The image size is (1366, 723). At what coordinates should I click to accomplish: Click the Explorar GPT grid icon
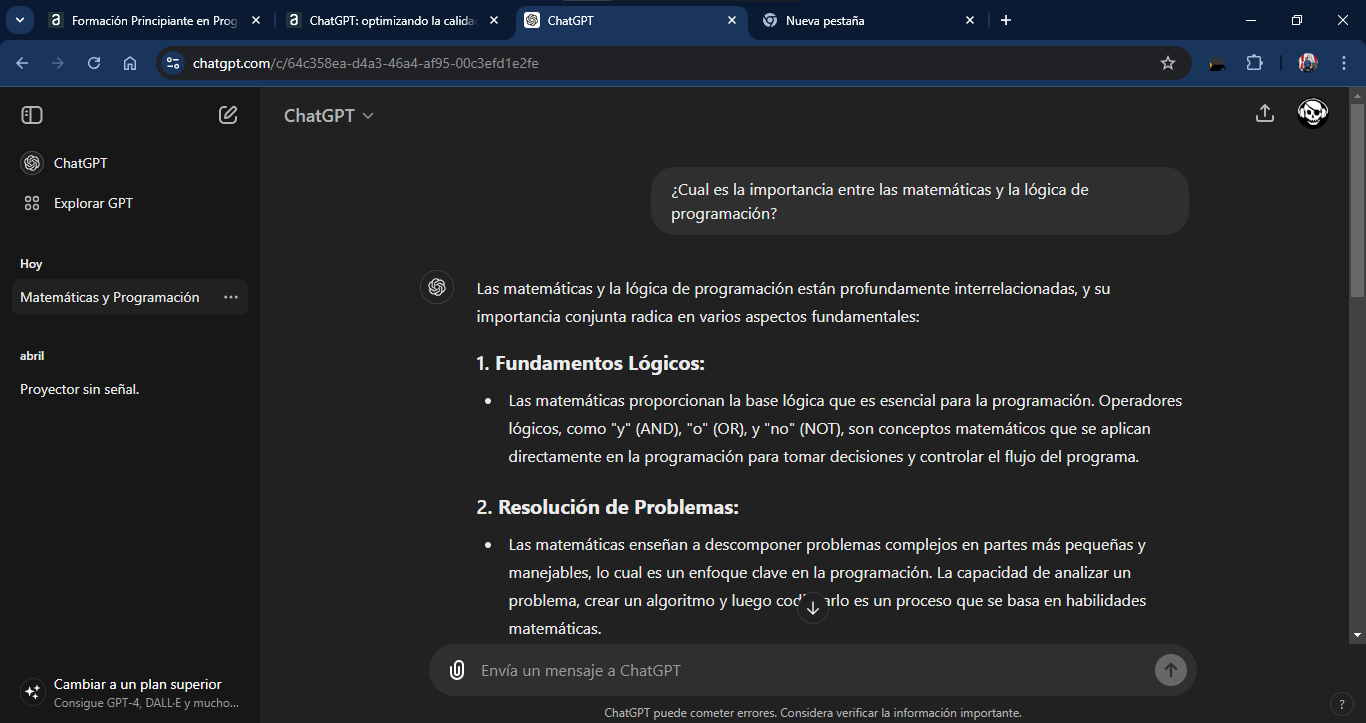pos(32,203)
